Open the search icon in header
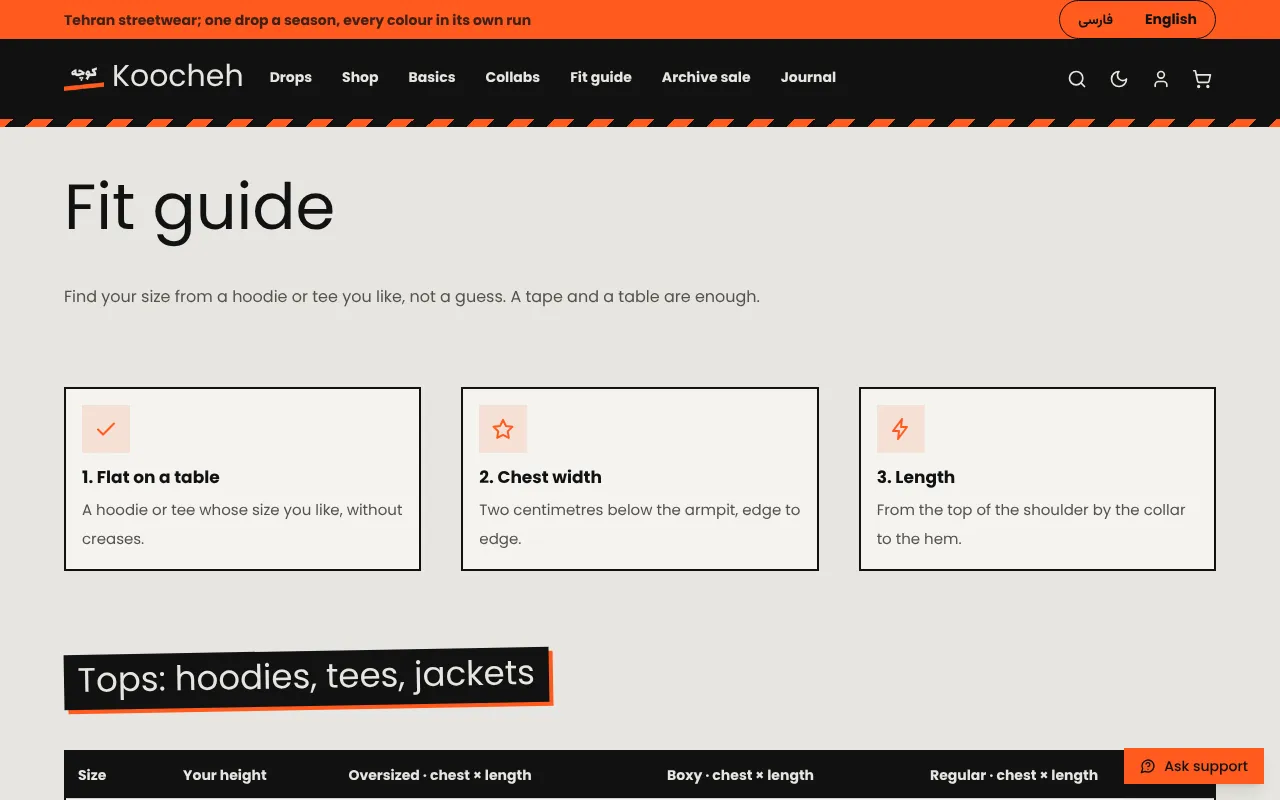Image resolution: width=1280 pixels, height=800 pixels. (x=1077, y=79)
